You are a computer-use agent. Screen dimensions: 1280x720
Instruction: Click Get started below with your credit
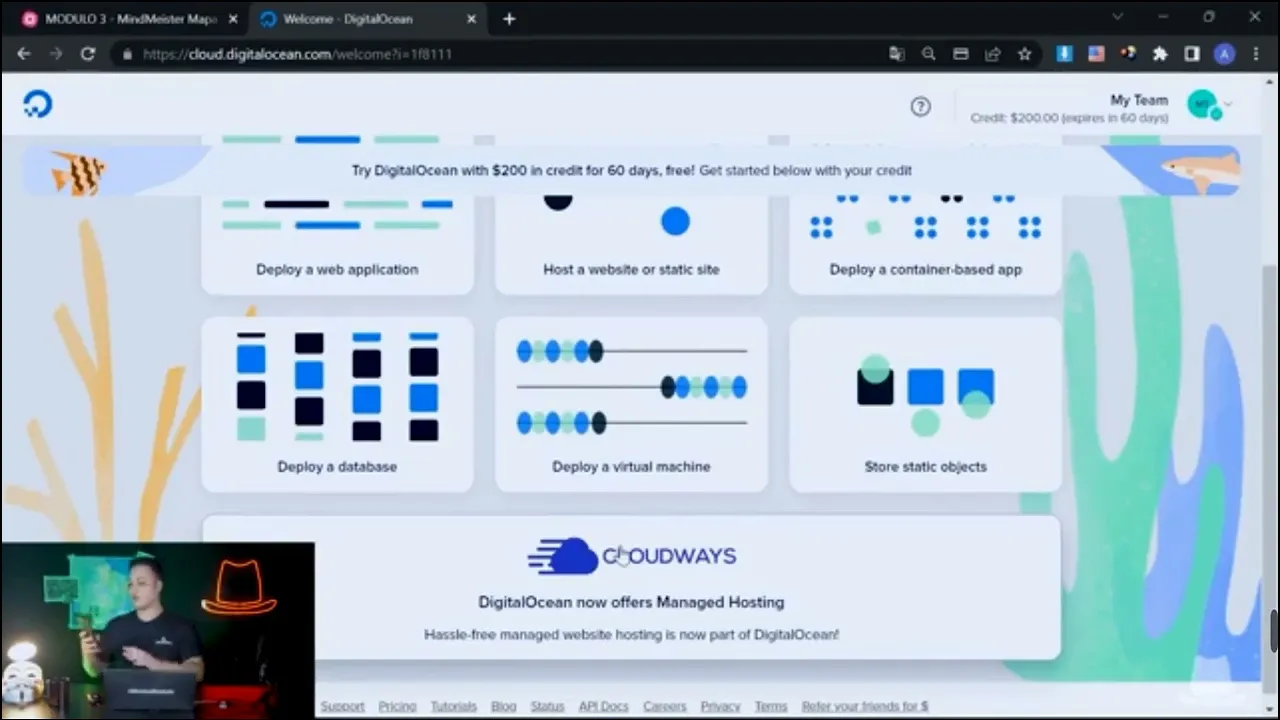coord(805,170)
